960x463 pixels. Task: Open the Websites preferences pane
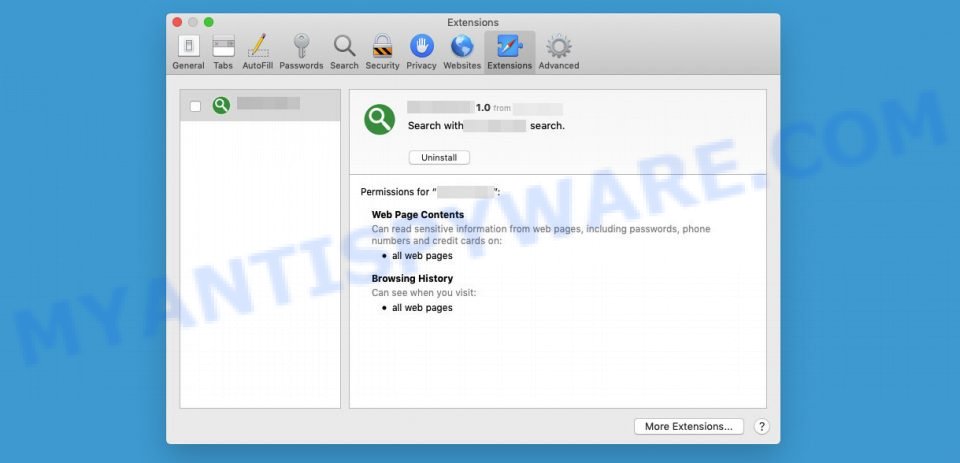point(462,52)
